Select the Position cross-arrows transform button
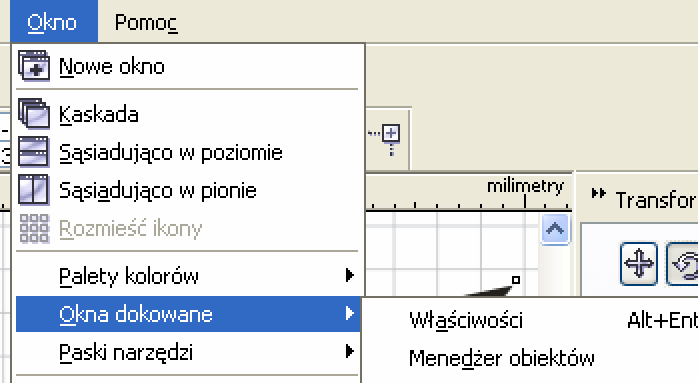 click(x=639, y=264)
